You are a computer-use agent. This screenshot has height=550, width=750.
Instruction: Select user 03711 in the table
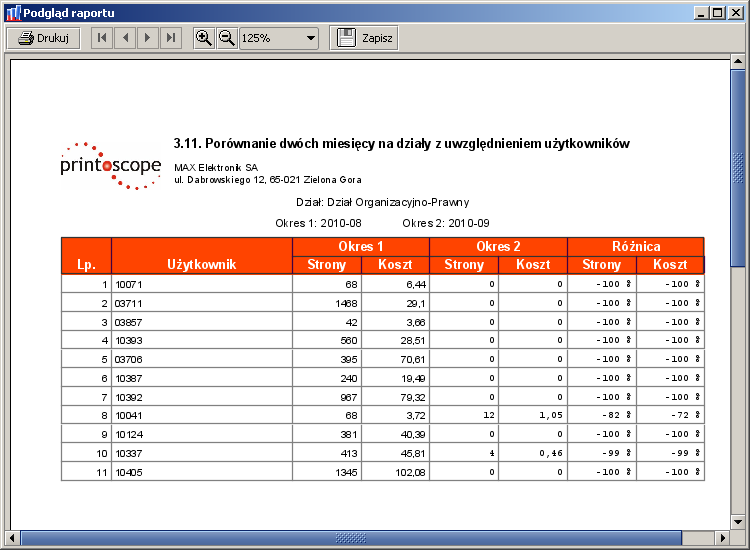[x=129, y=304]
